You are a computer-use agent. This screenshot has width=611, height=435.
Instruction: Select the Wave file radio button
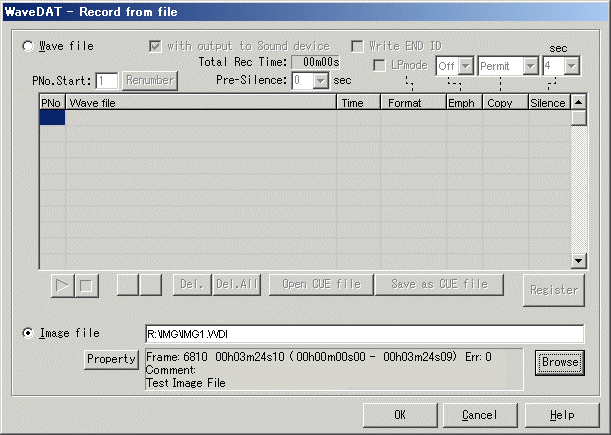point(28,46)
